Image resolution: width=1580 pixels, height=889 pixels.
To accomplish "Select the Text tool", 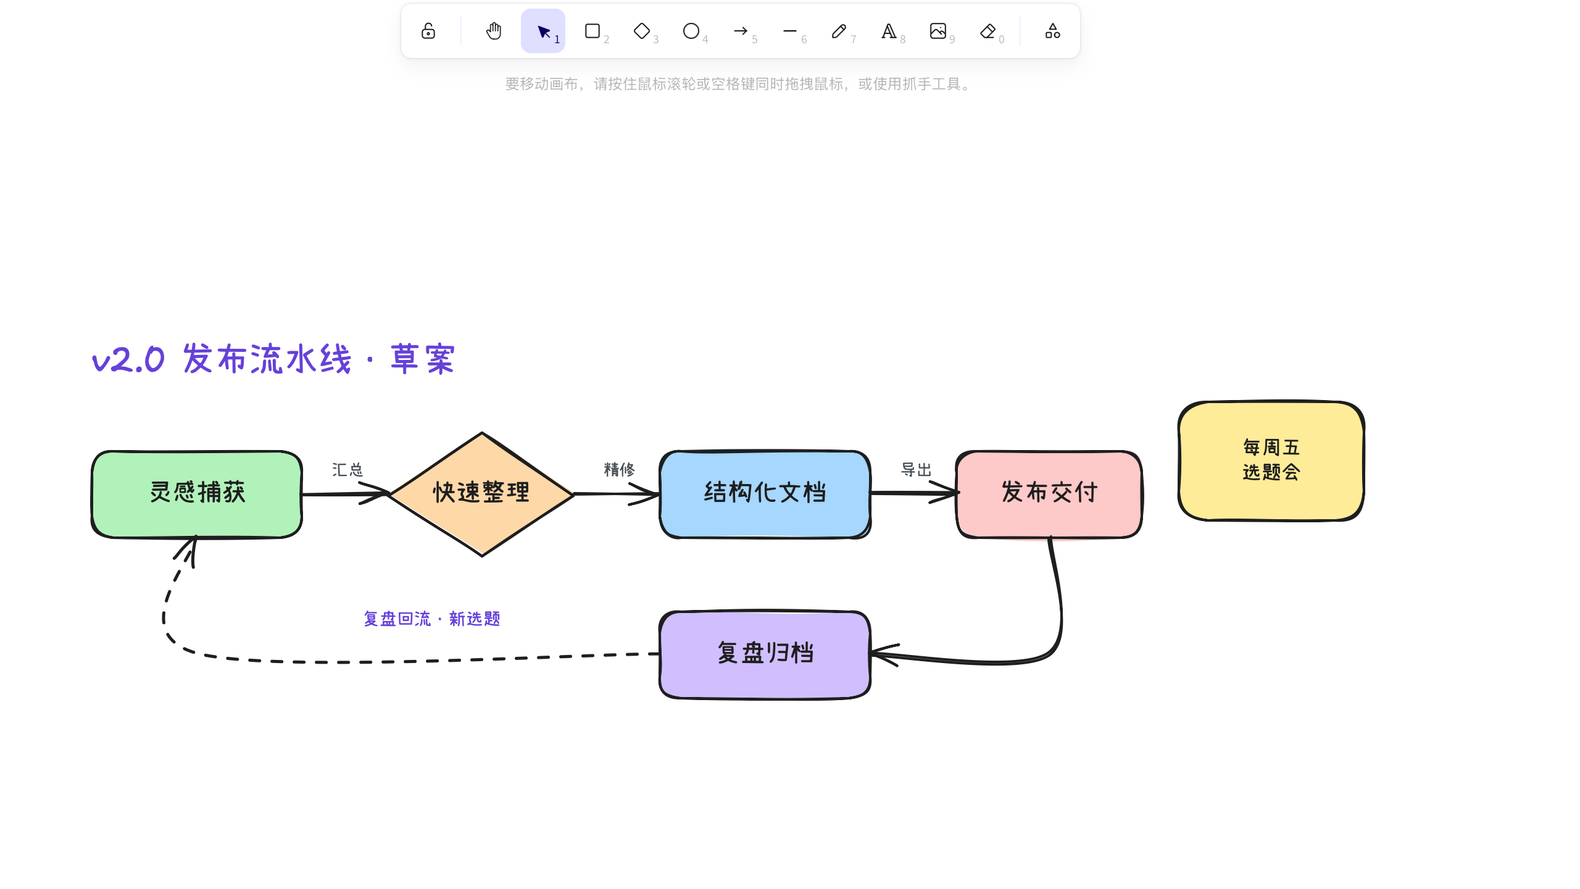I will (889, 31).
